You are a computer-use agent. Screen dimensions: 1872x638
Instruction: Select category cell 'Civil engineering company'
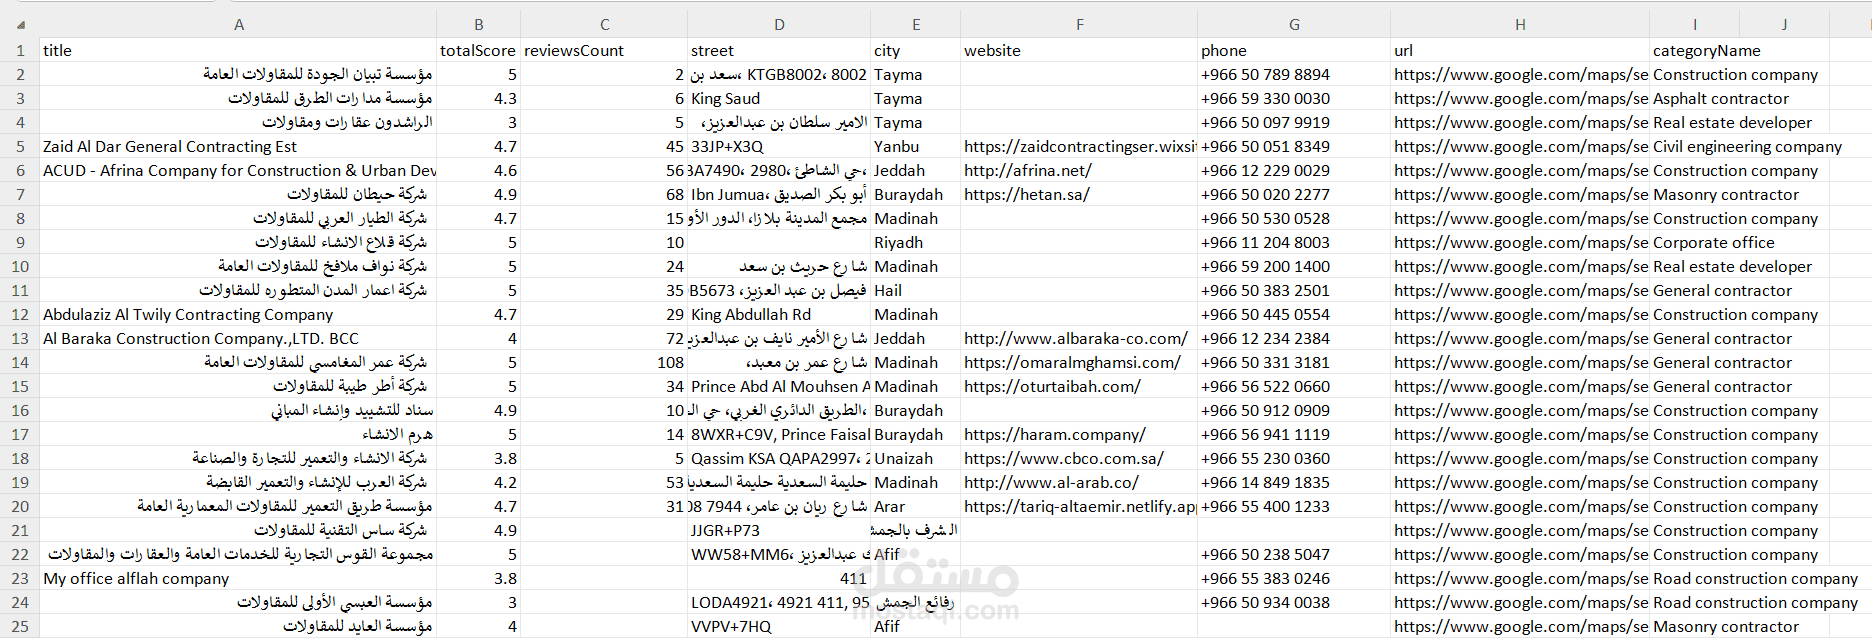point(1747,146)
